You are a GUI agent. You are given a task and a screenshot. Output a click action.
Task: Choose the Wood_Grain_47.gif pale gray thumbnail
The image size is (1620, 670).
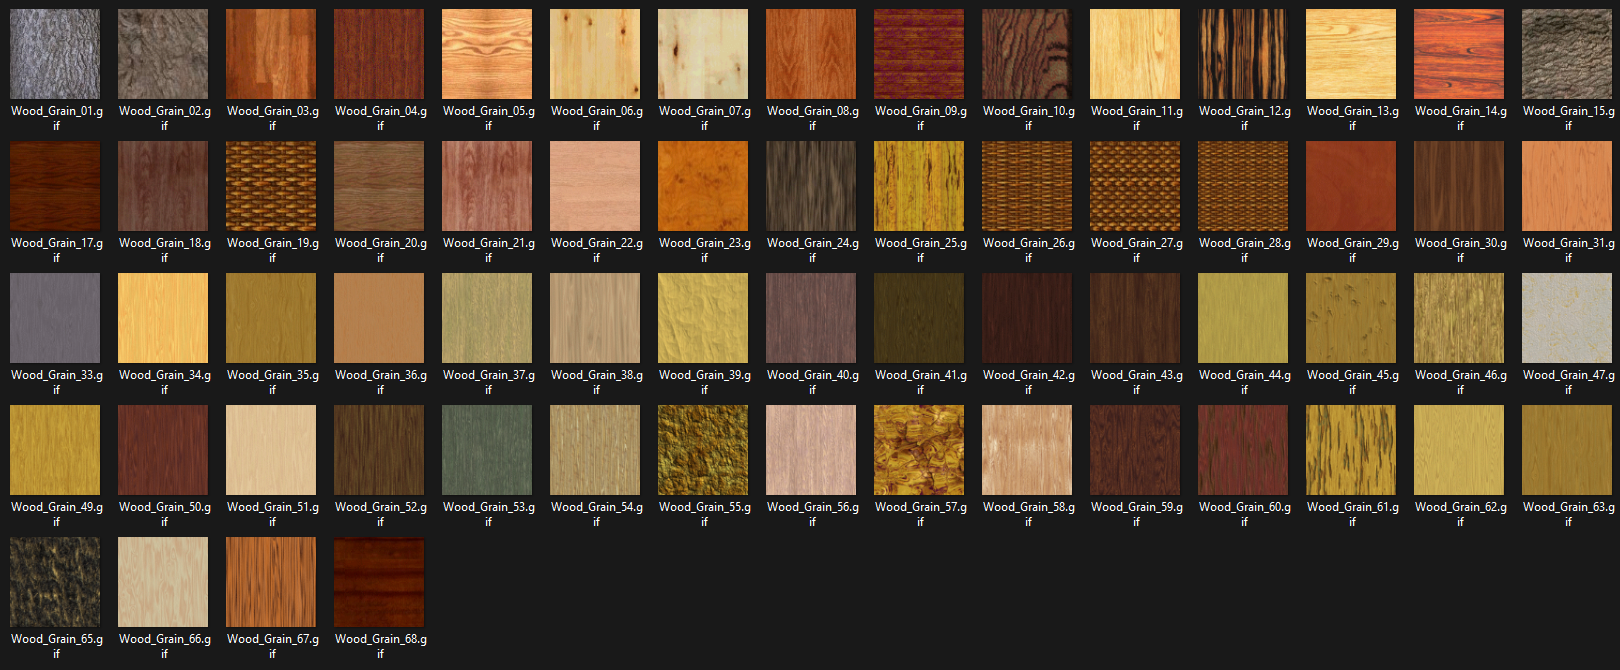[1567, 318]
